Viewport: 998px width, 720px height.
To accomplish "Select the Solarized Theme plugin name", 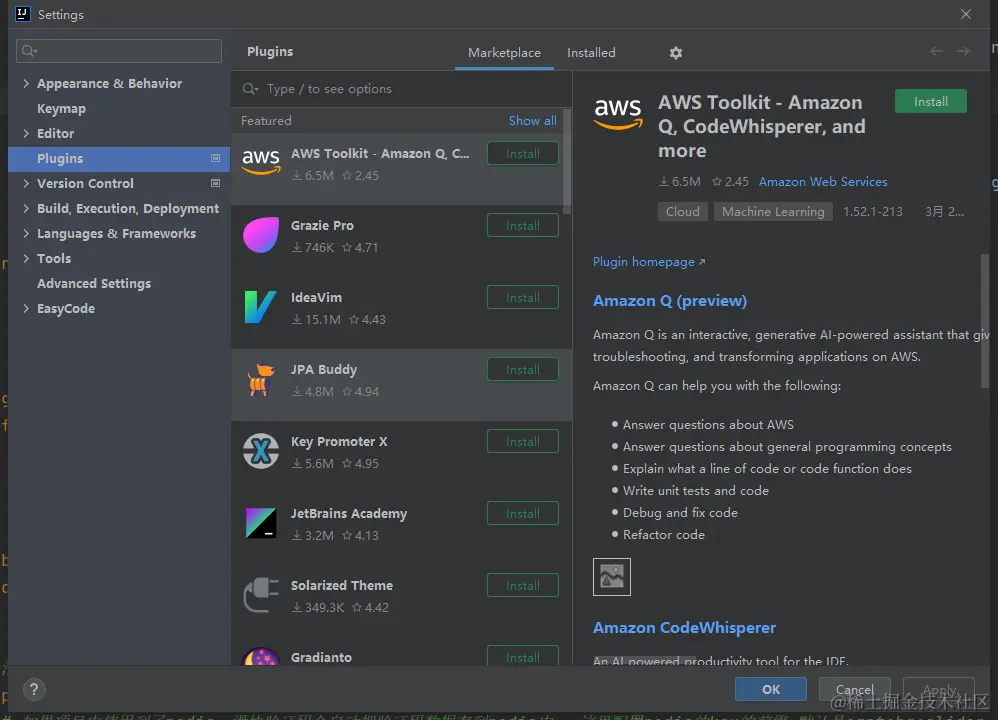I will pos(342,585).
